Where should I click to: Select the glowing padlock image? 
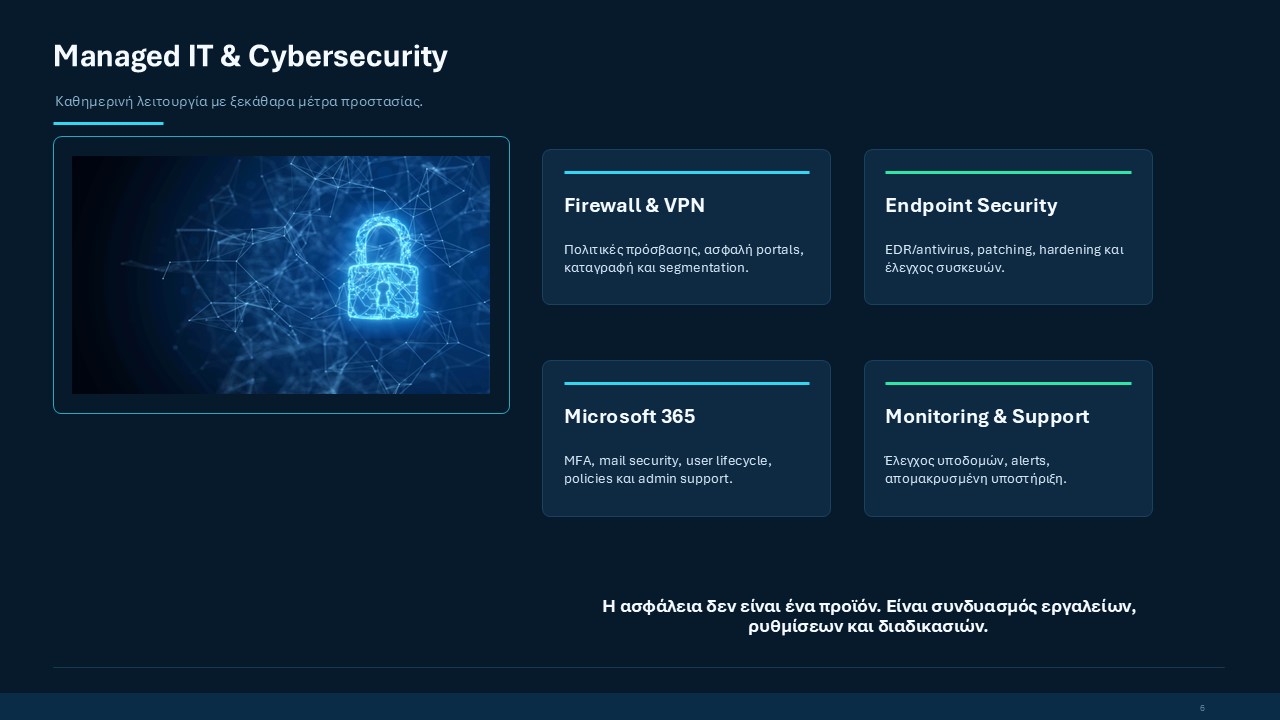pos(281,275)
